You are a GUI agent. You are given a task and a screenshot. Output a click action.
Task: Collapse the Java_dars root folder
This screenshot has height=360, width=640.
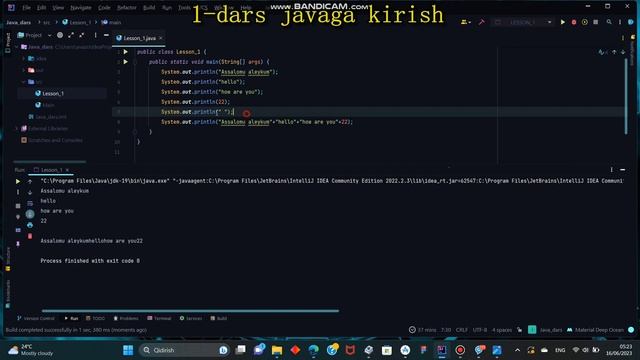click(17, 47)
